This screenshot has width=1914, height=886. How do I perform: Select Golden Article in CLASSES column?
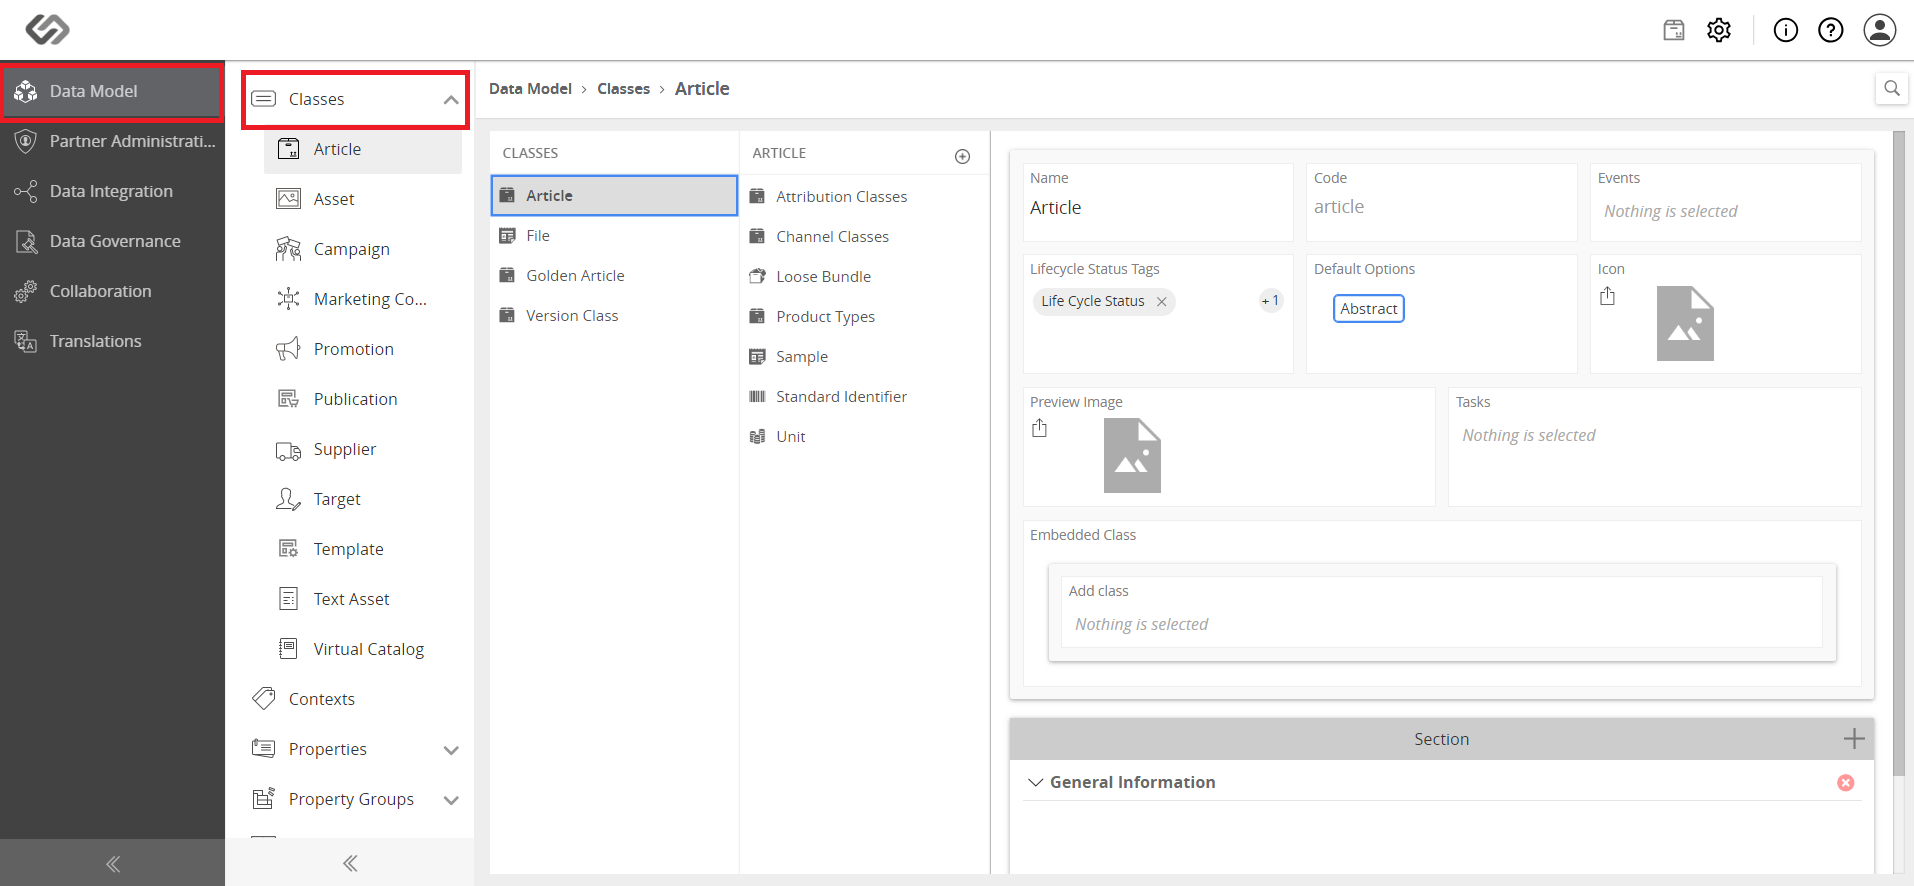coord(614,276)
